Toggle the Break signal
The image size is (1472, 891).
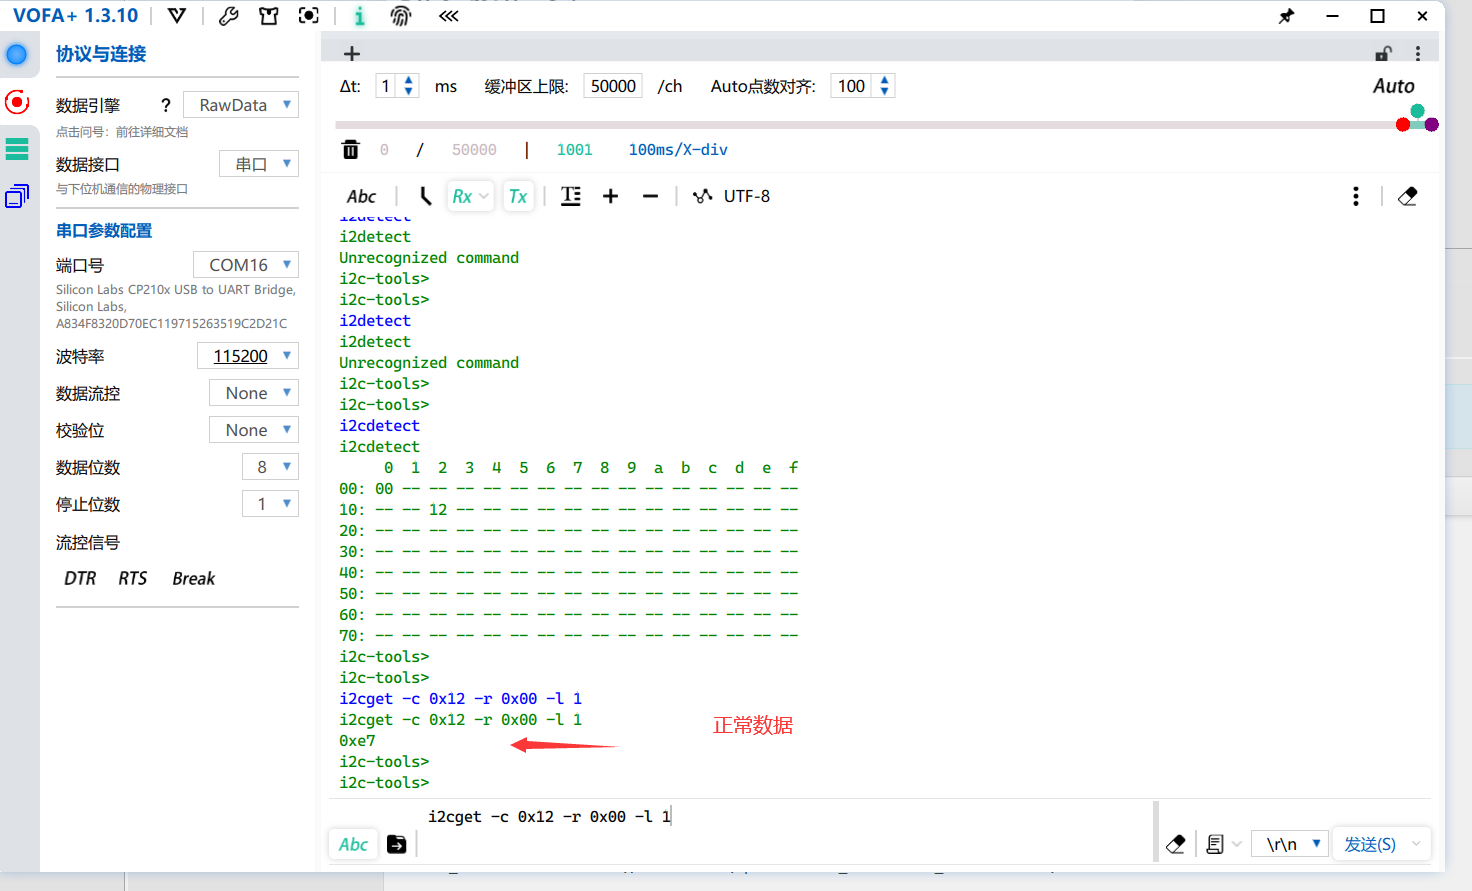pos(193,579)
